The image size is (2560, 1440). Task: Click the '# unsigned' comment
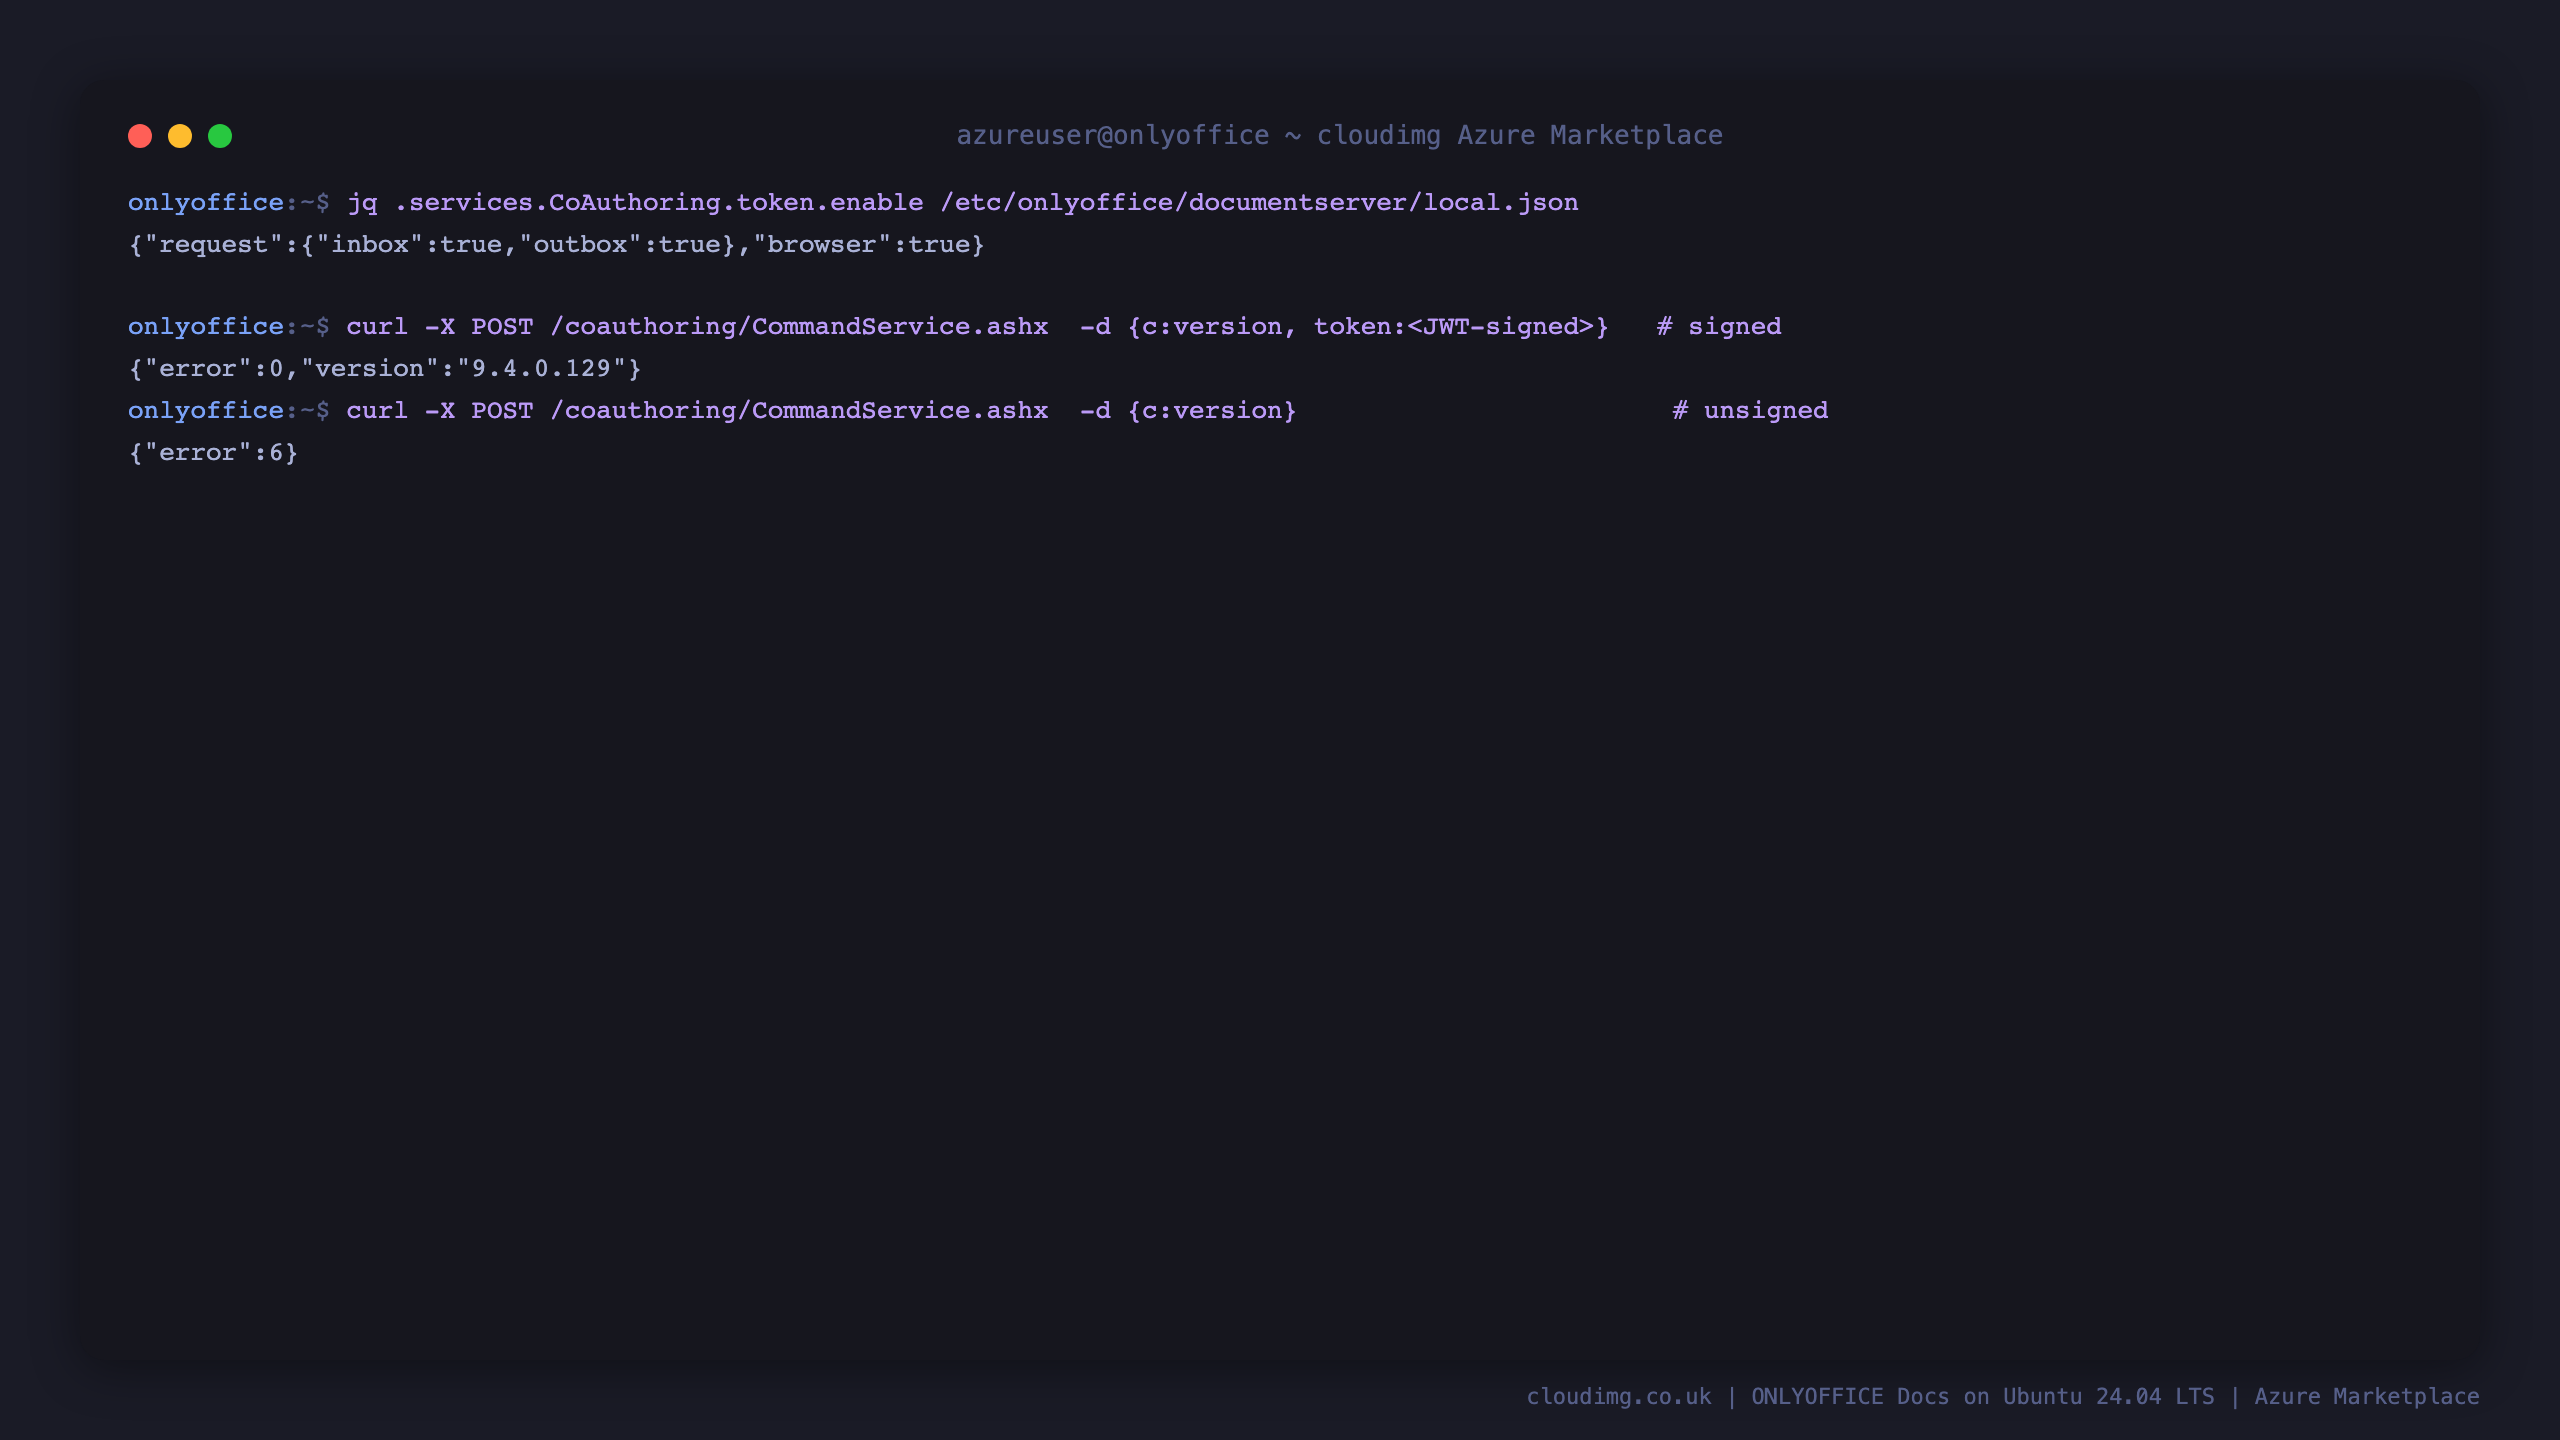[x=1750, y=411]
